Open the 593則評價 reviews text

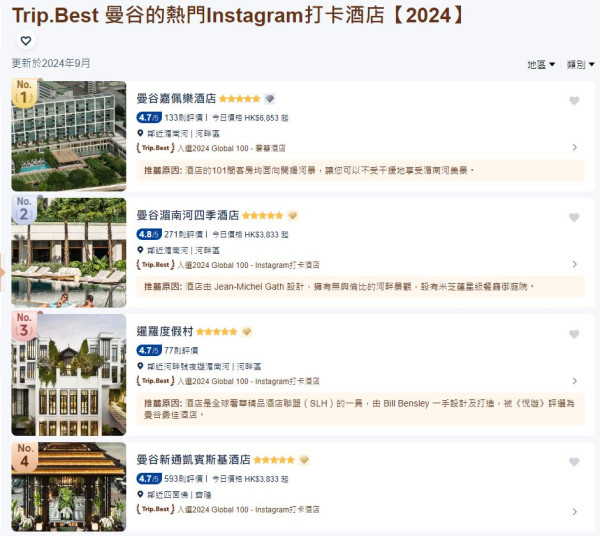point(184,479)
